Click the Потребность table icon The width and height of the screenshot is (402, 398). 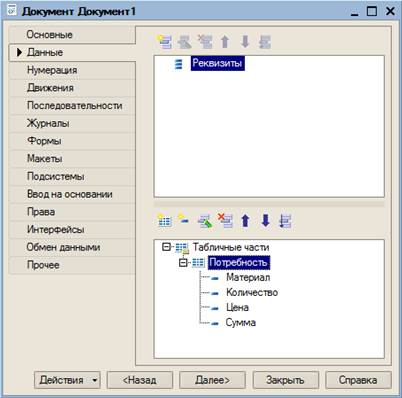click(198, 263)
